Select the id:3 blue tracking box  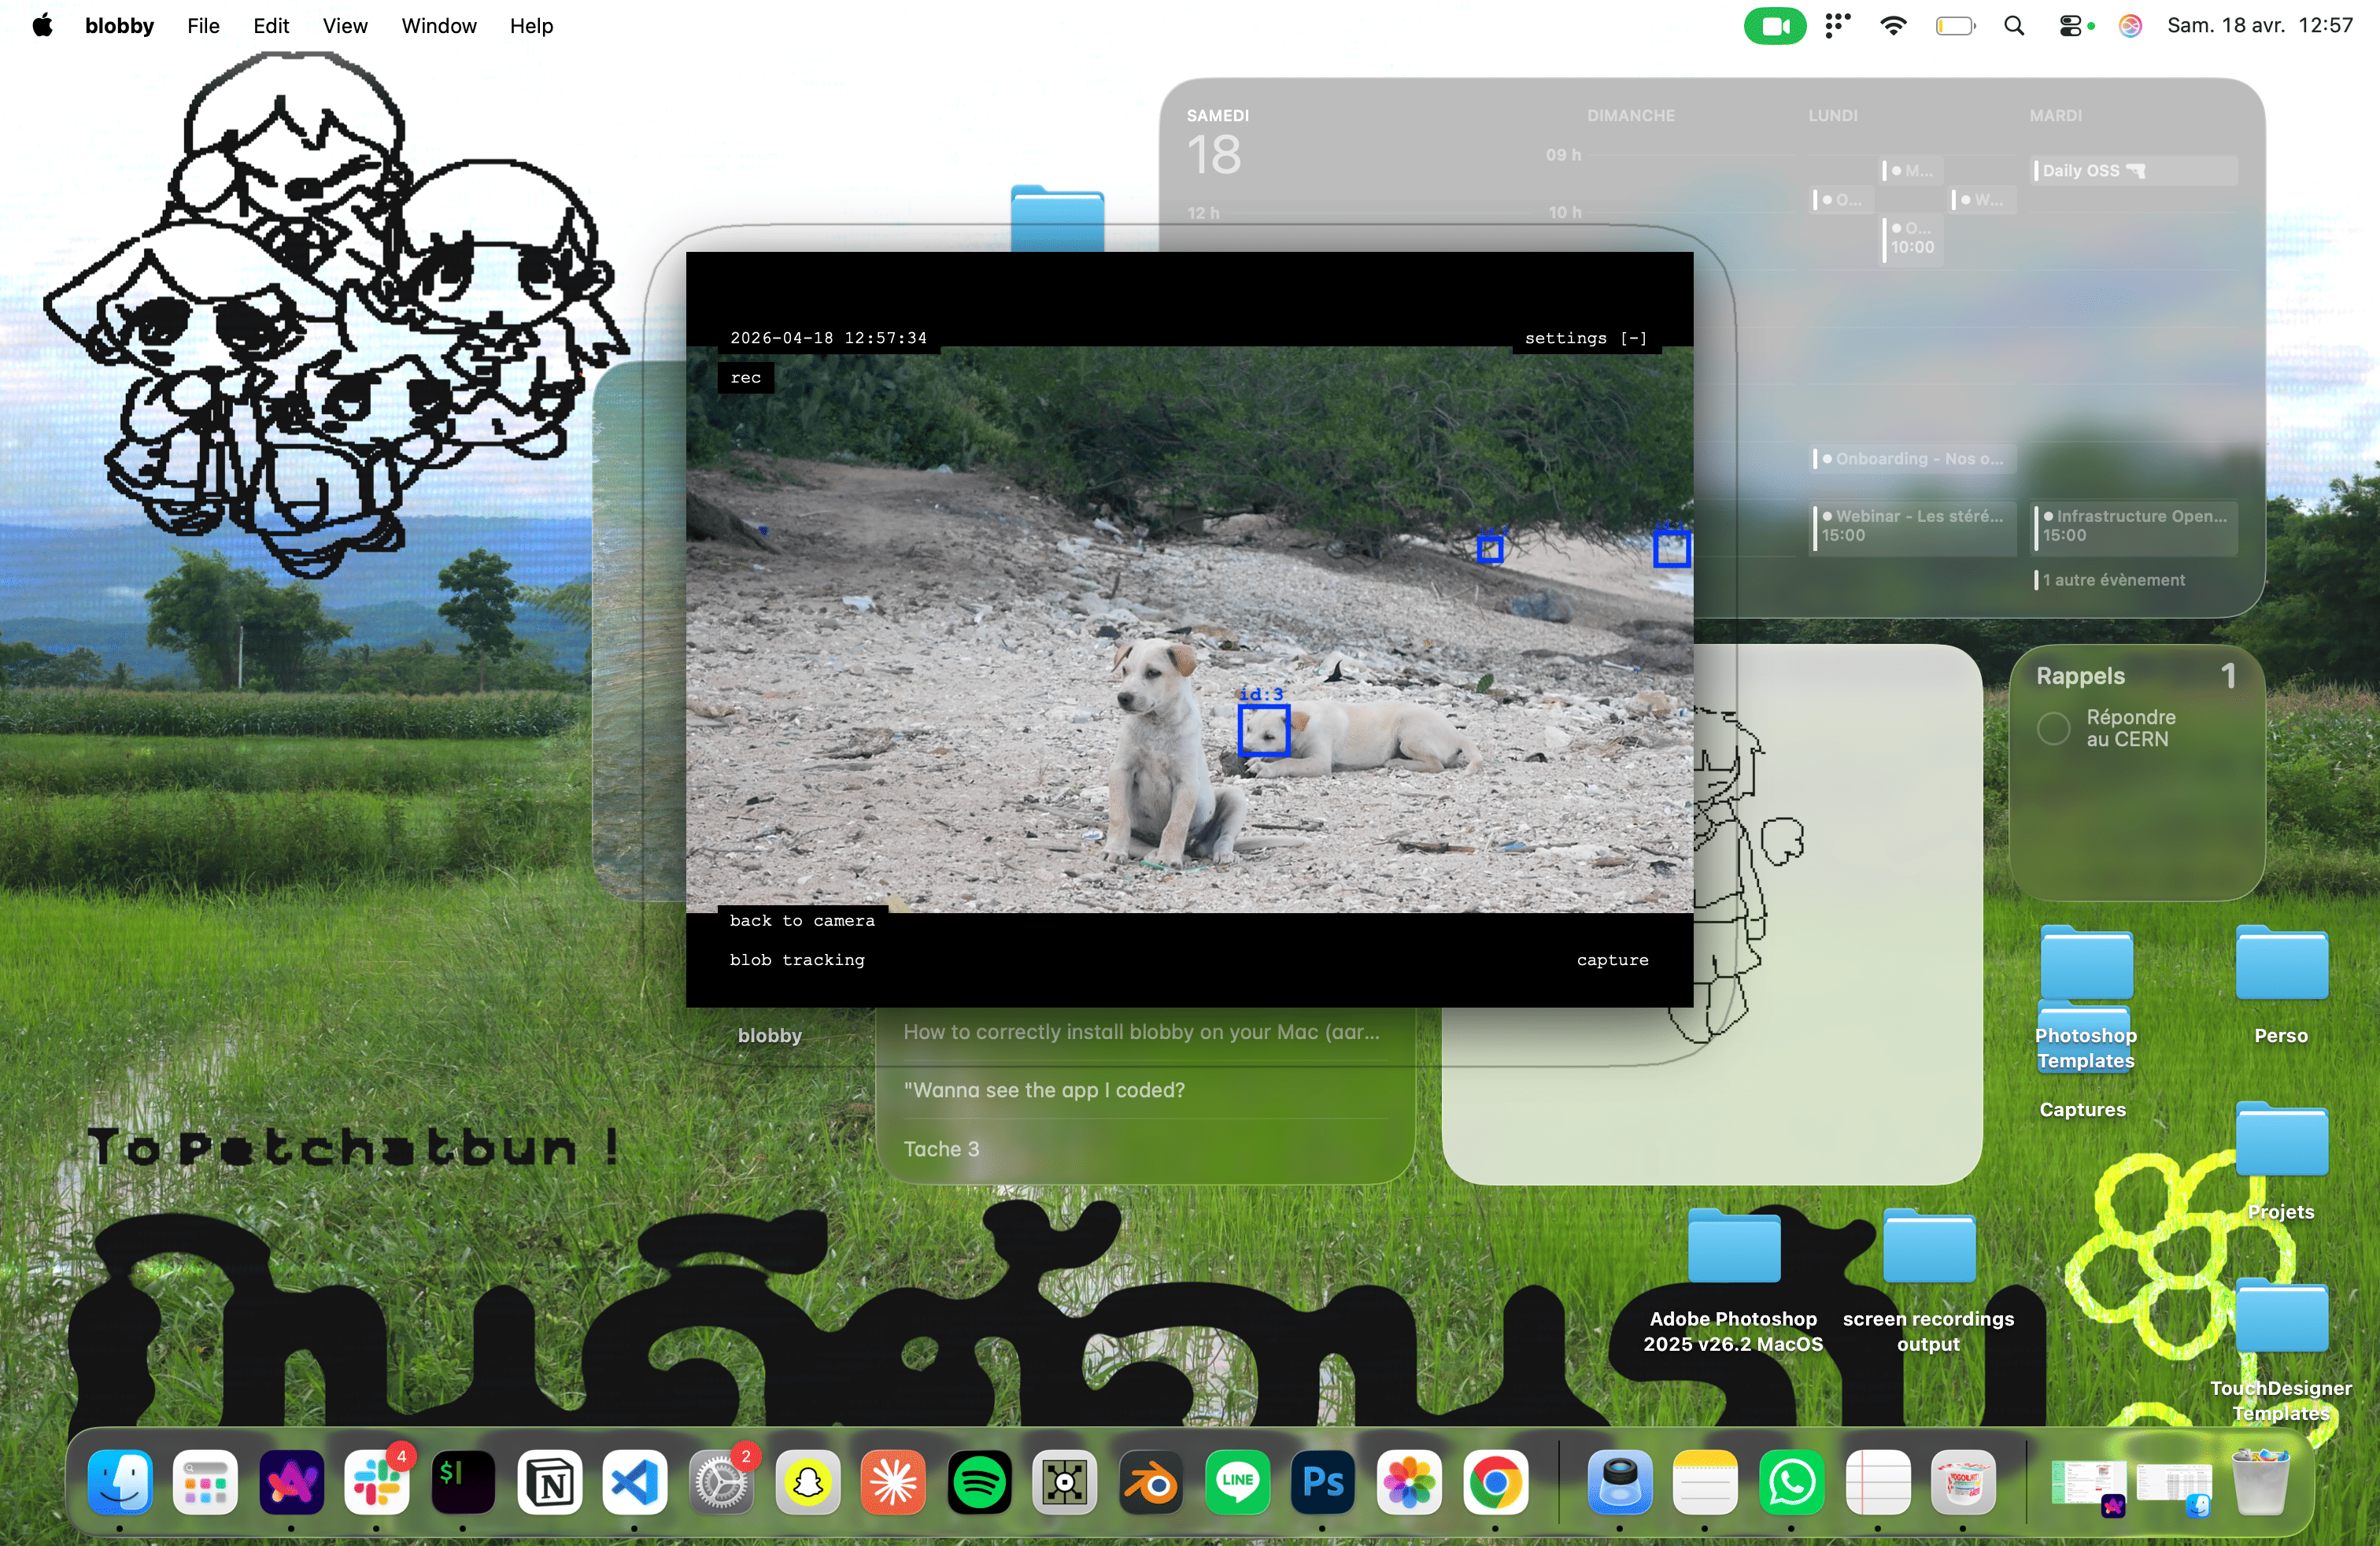(1263, 730)
